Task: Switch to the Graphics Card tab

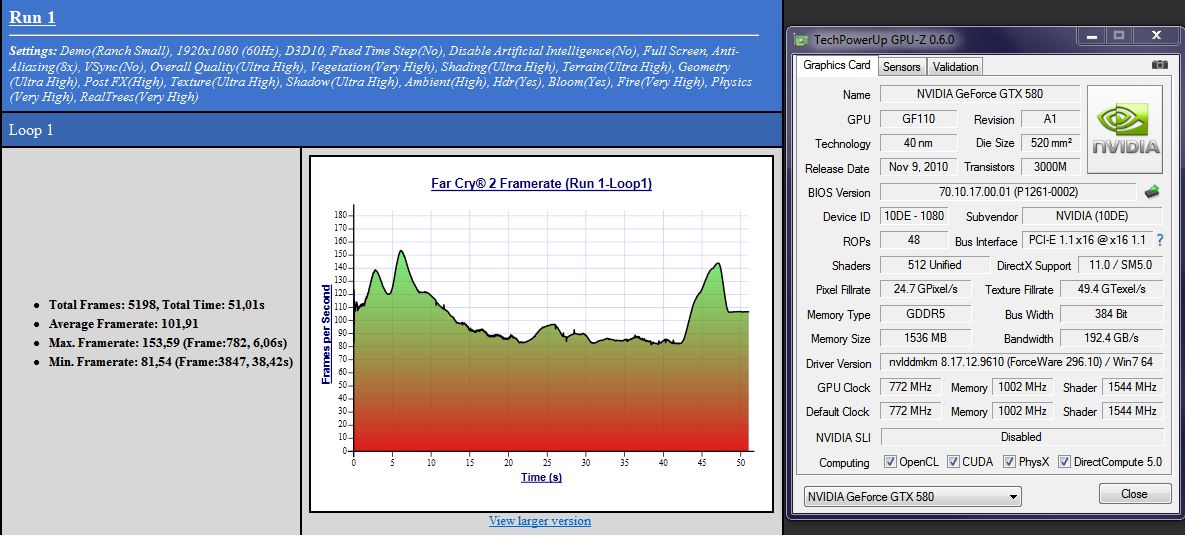Action: tap(837, 66)
